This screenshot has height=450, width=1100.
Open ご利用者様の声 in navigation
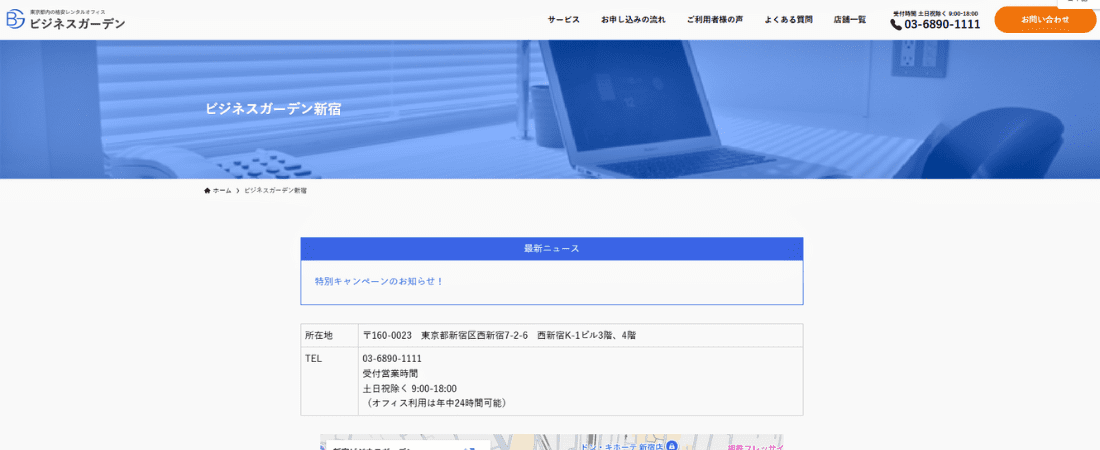click(x=714, y=20)
